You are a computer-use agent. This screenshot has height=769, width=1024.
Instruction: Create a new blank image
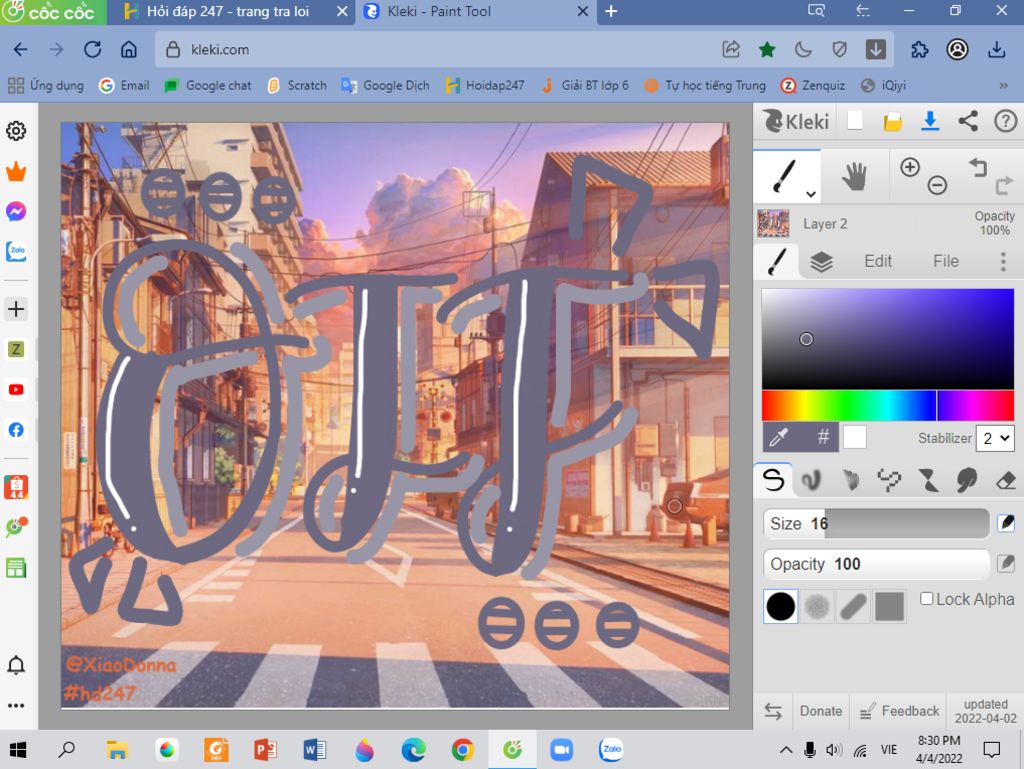coord(855,121)
